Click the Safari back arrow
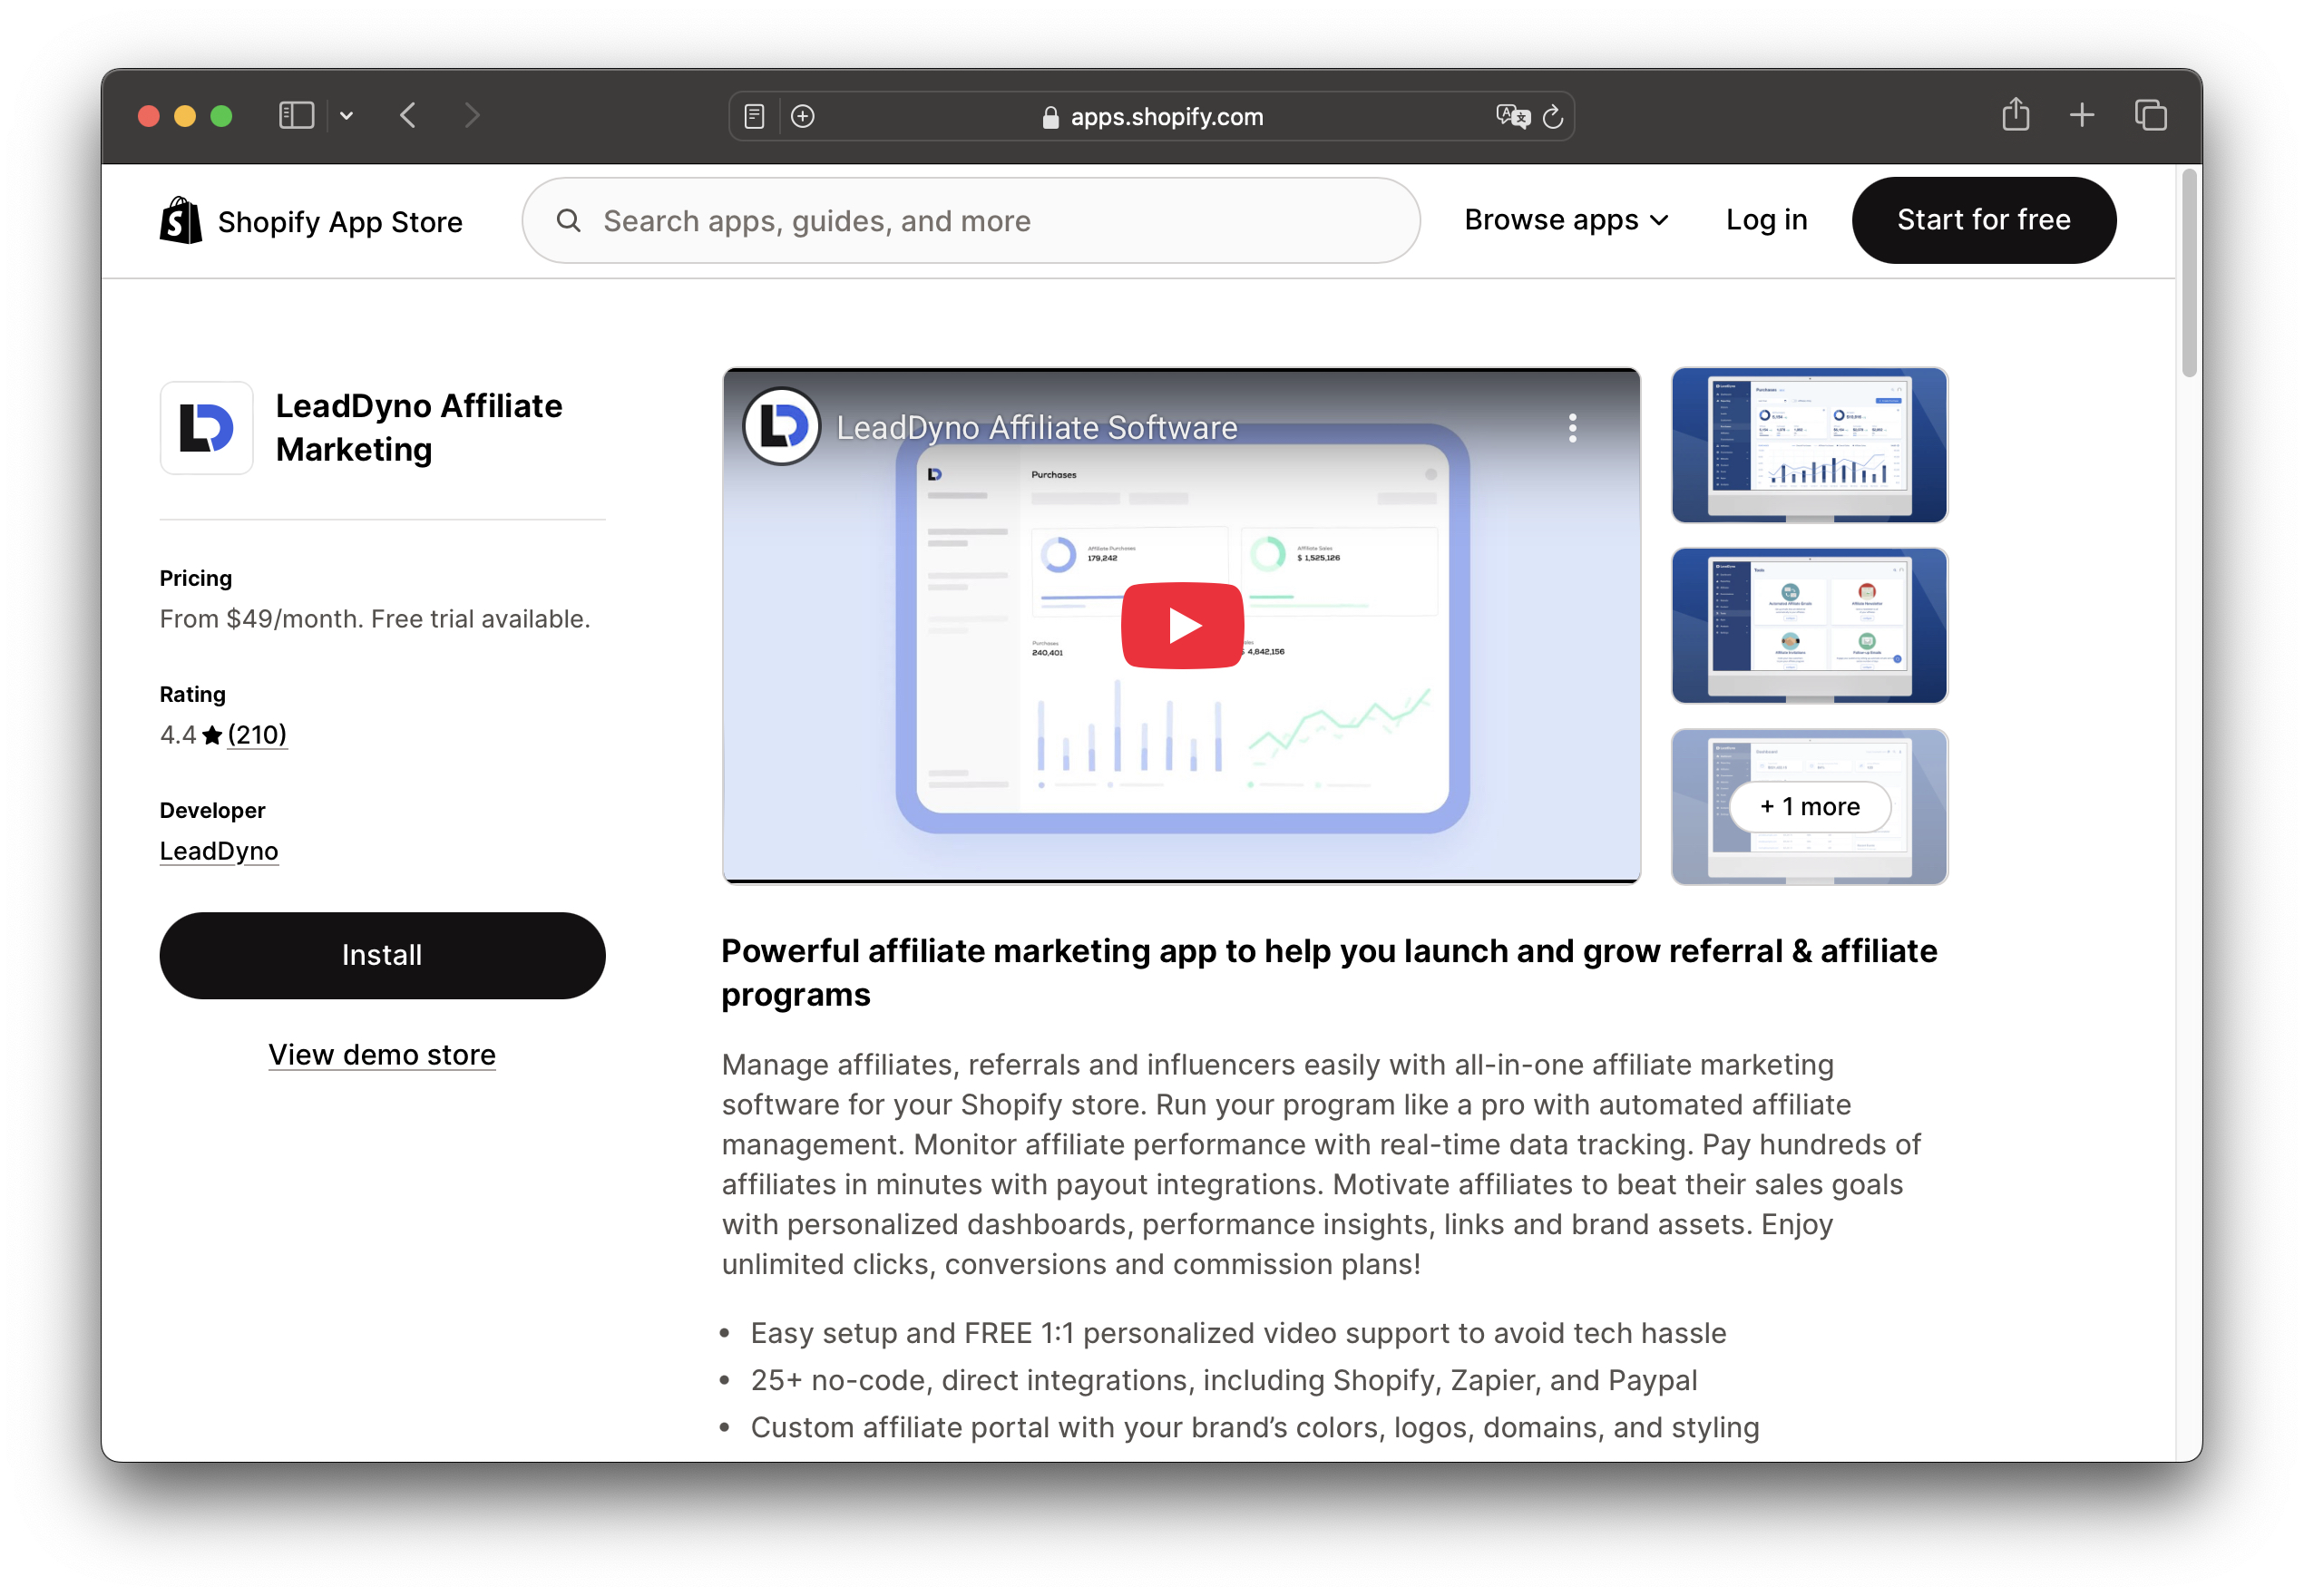Image resolution: width=2304 pixels, height=1596 pixels. [x=408, y=116]
